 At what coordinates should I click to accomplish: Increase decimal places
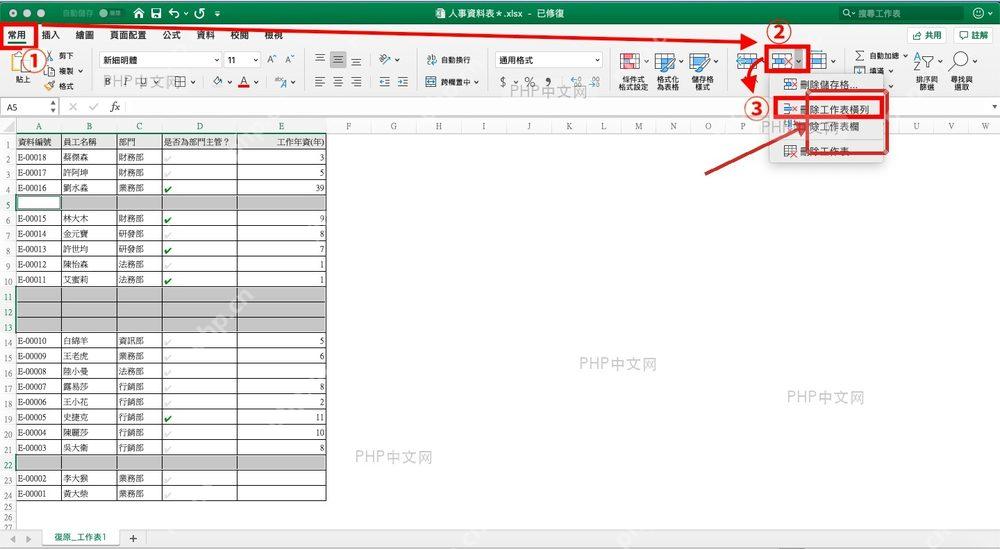577,82
